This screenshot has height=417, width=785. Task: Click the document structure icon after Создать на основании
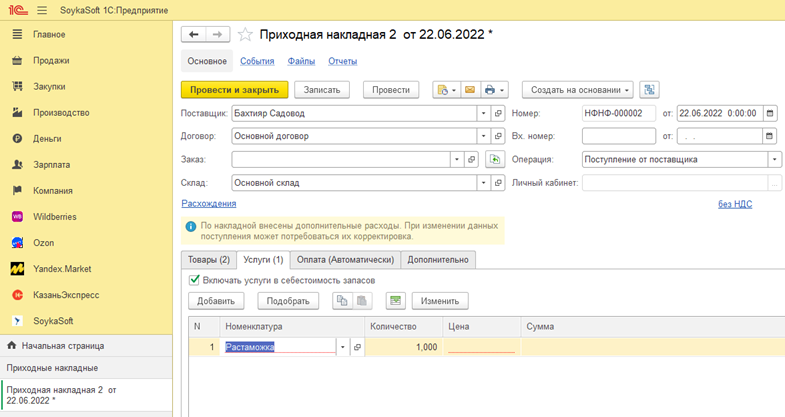click(x=649, y=90)
